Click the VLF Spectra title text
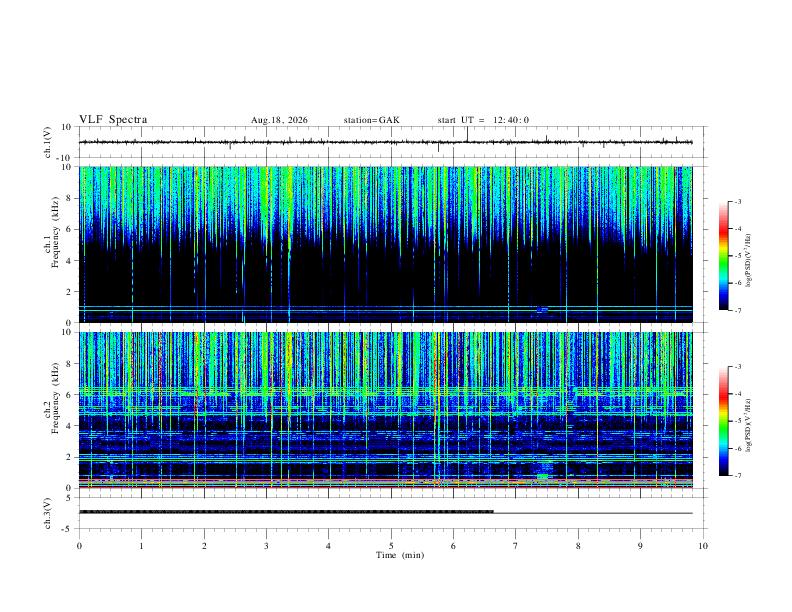This screenshot has width=792, height=612. point(113,120)
